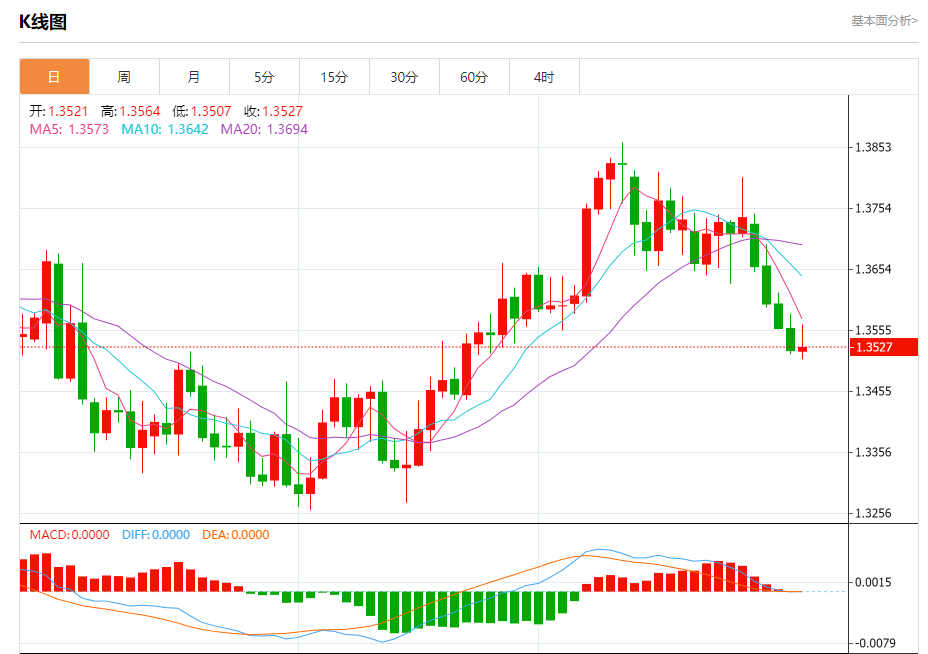The height and width of the screenshot is (654, 928).
Task: Click the 低:1.3507 low price value
Action: (x=202, y=111)
